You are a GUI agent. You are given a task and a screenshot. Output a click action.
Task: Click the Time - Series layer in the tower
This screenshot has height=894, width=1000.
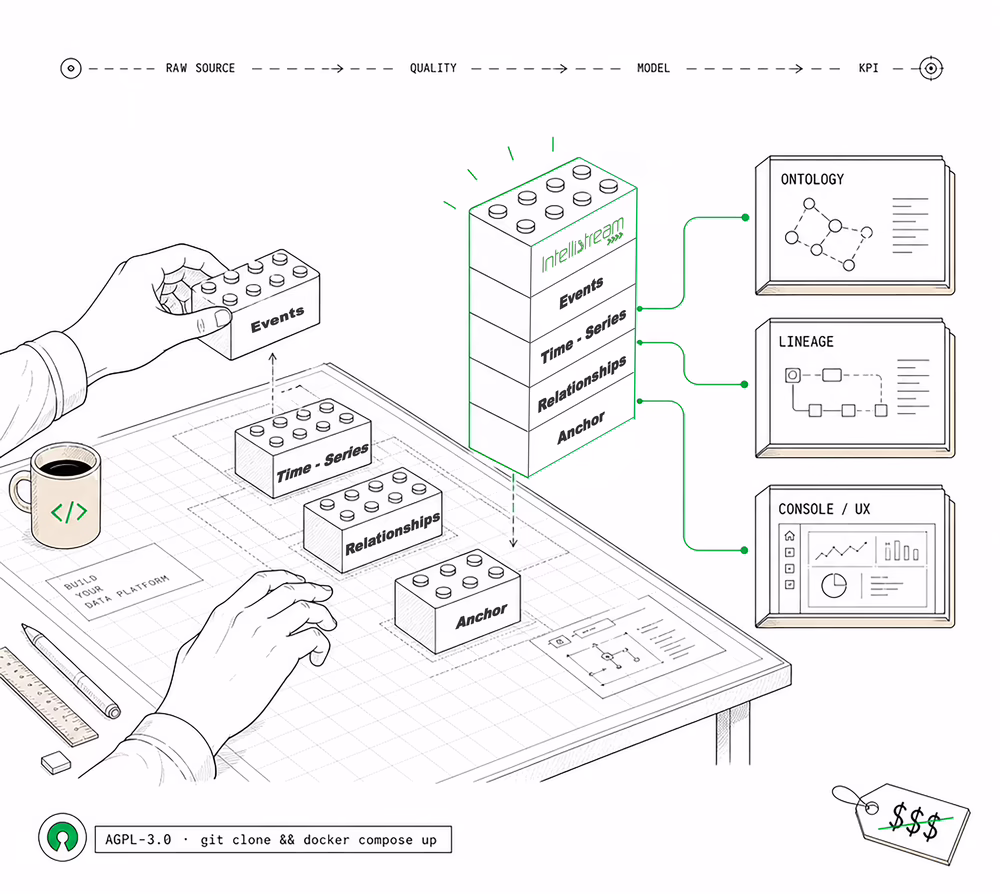pyautogui.click(x=584, y=337)
